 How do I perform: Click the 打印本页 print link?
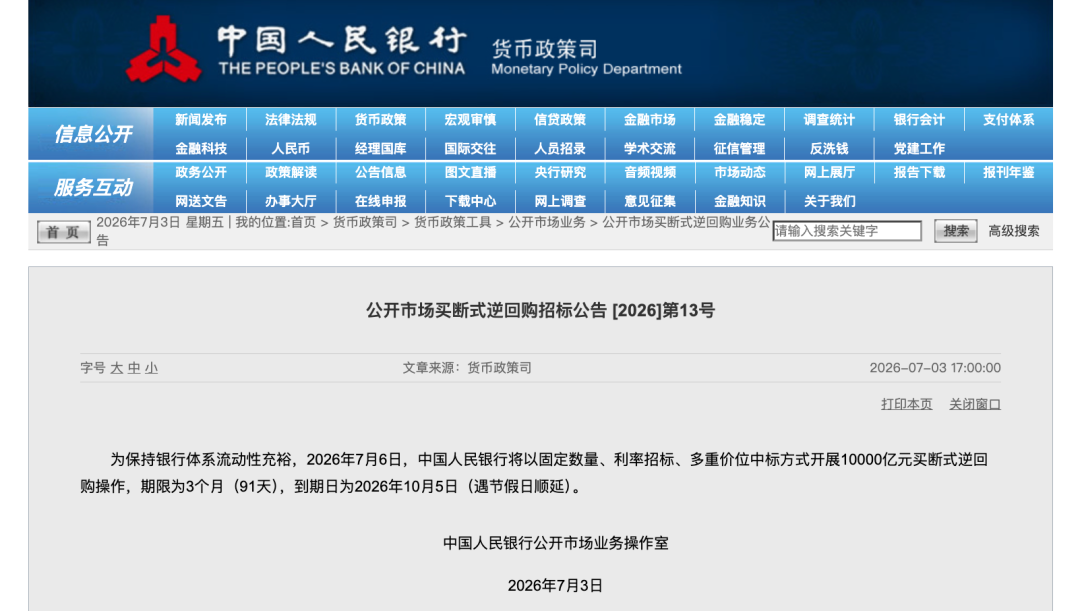click(x=906, y=404)
